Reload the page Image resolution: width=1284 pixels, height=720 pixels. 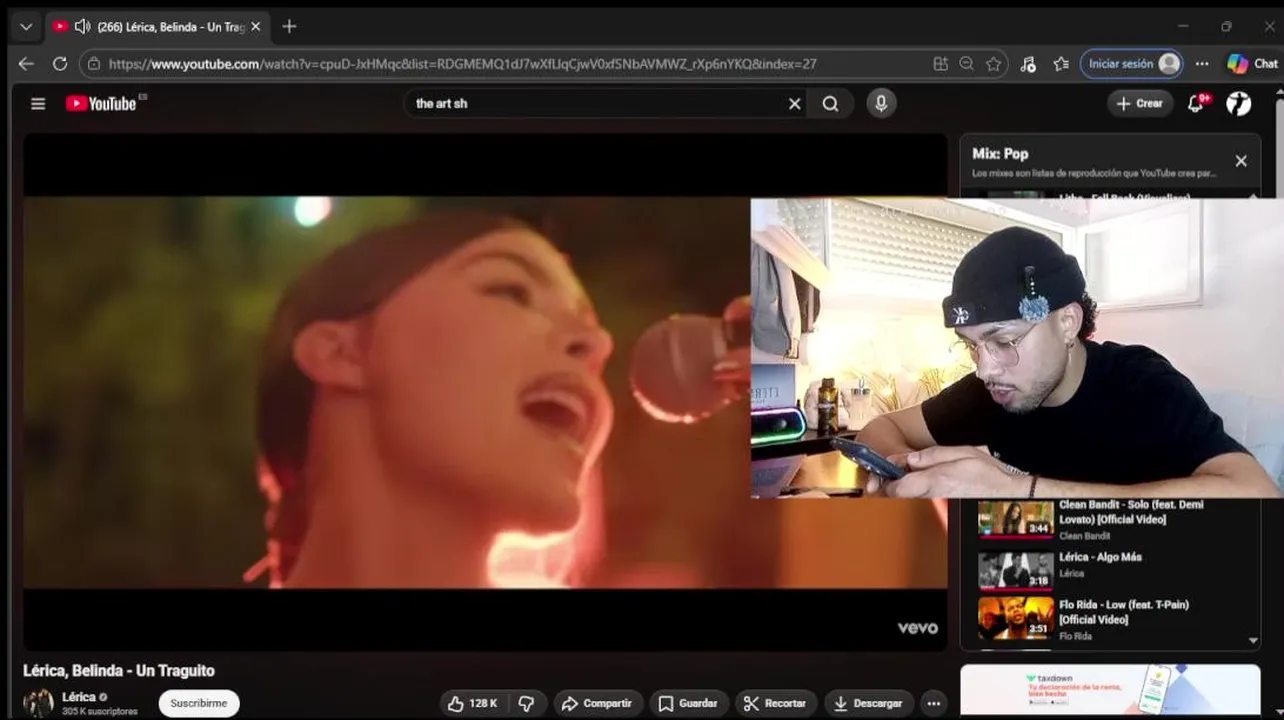[60, 63]
